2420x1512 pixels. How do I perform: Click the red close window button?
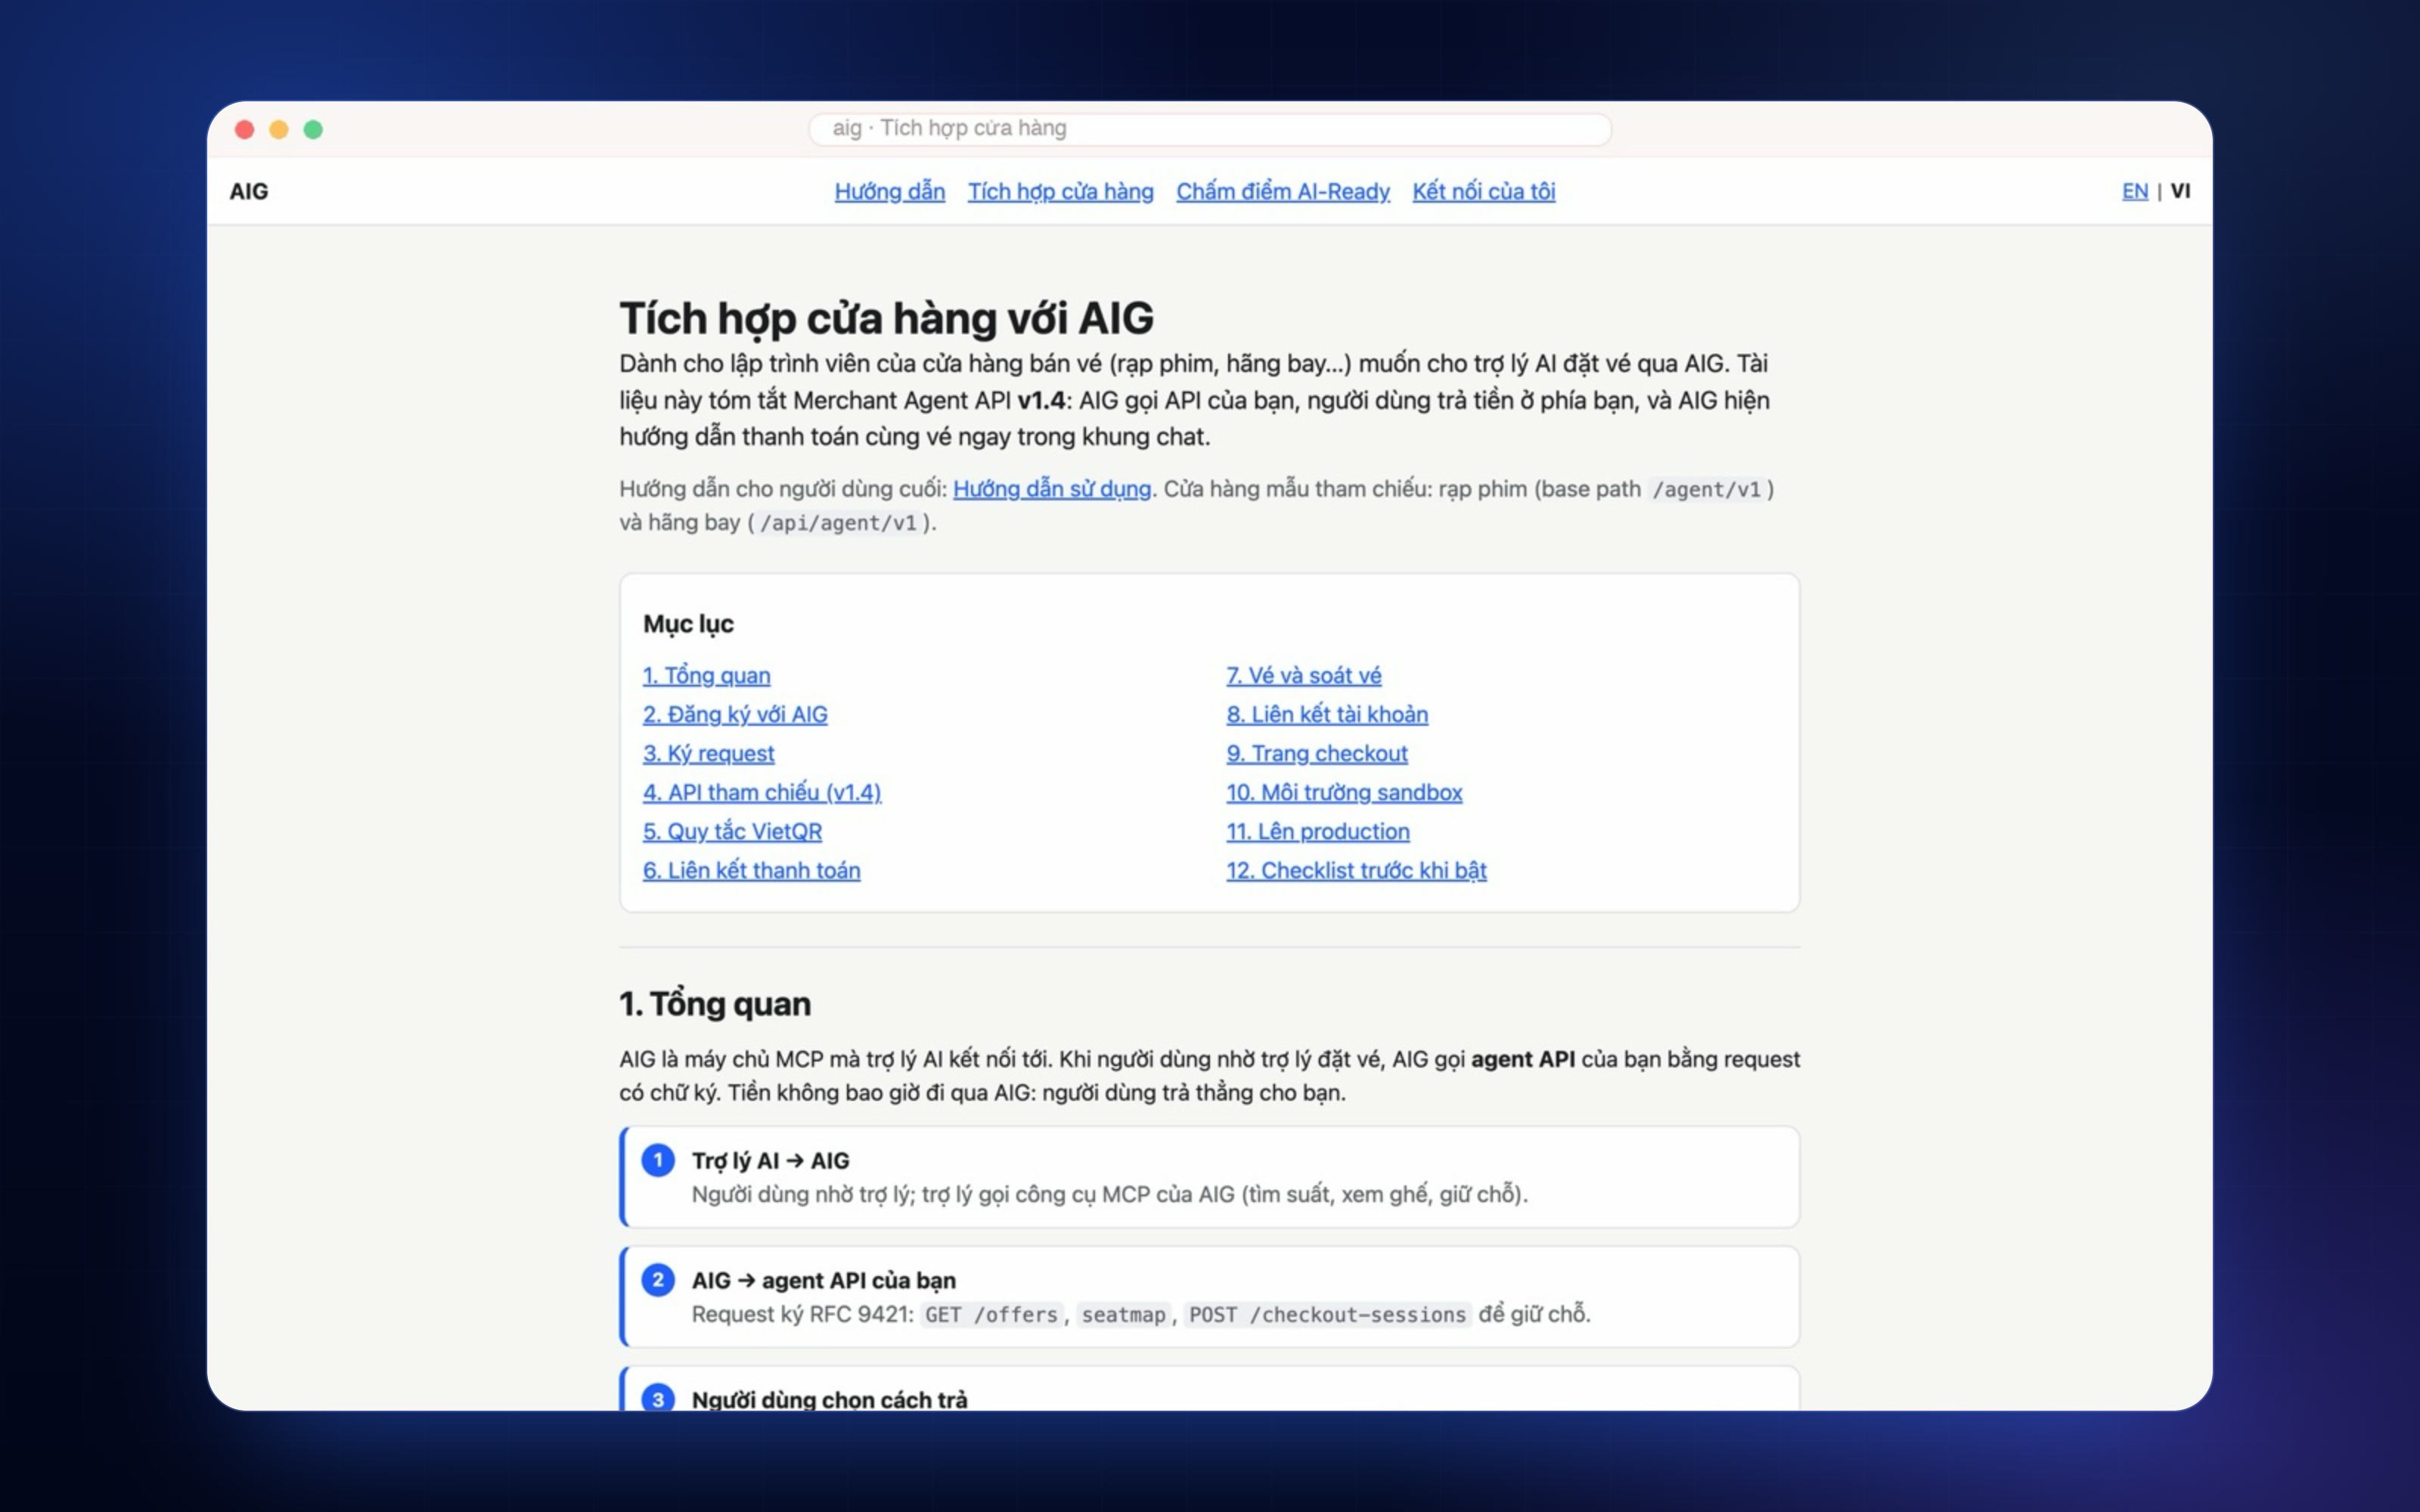[x=244, y=129]
